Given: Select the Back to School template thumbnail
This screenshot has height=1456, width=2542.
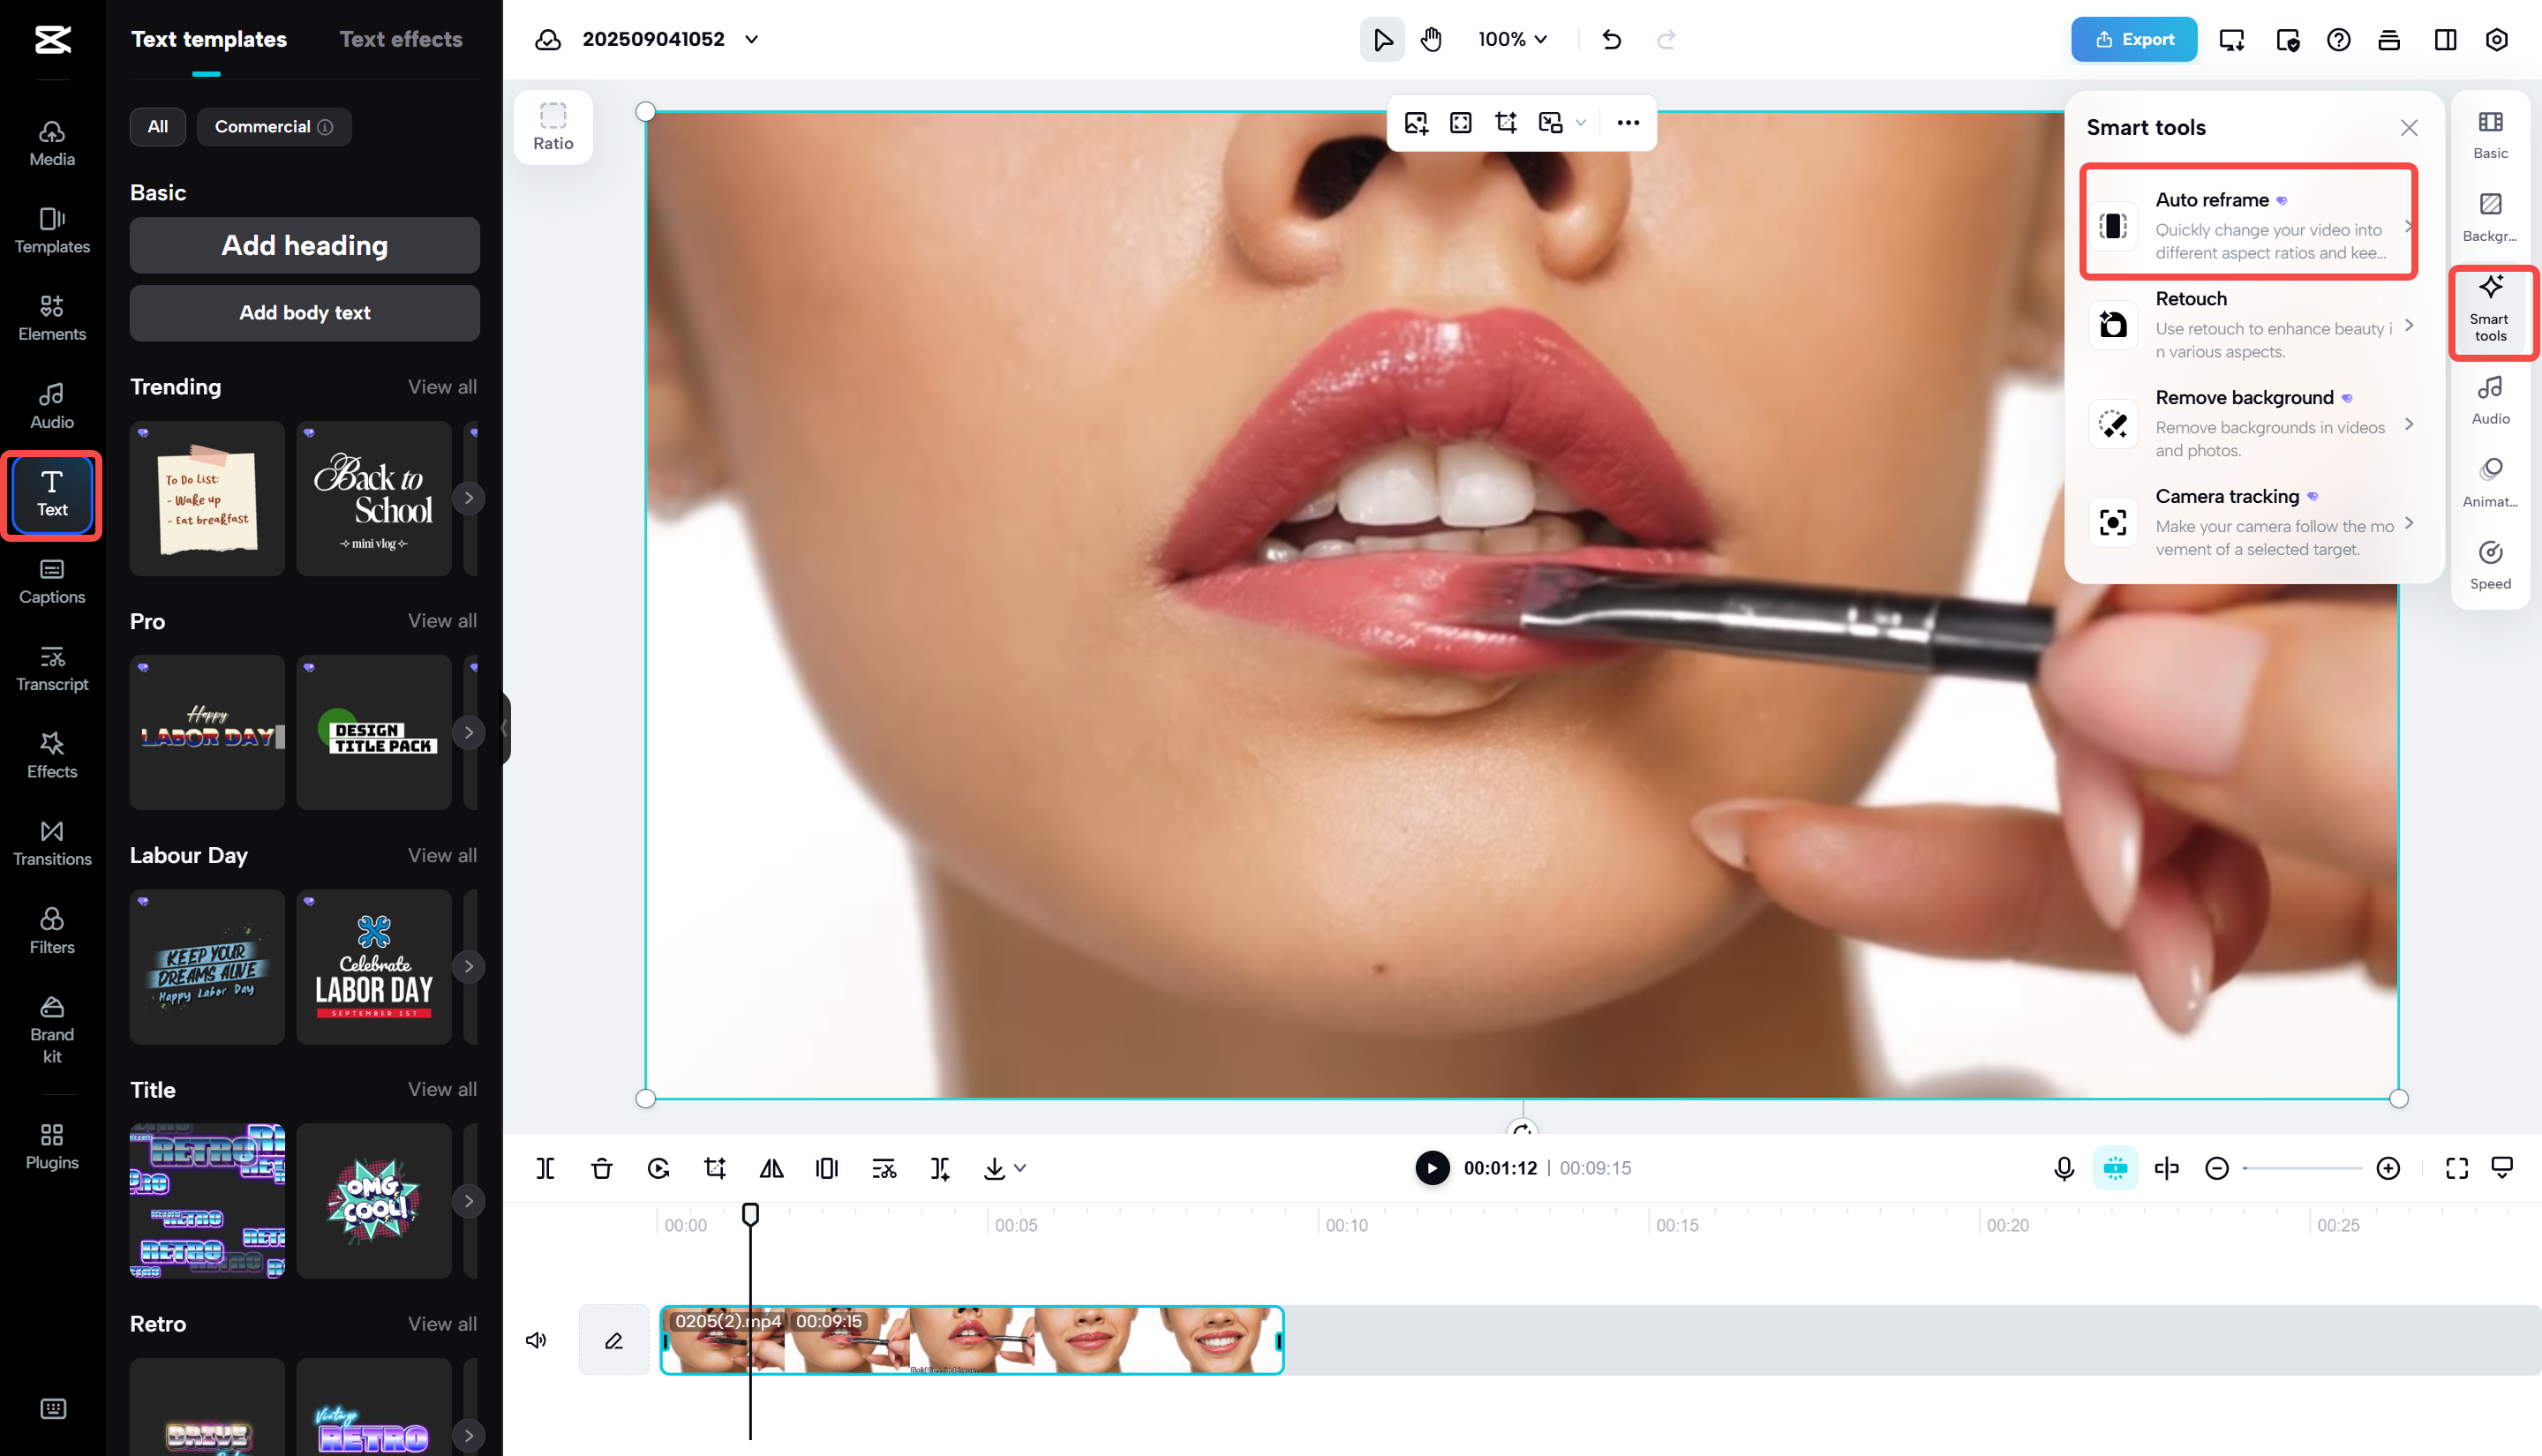Looking at the screenshot, I should (373, 497).
